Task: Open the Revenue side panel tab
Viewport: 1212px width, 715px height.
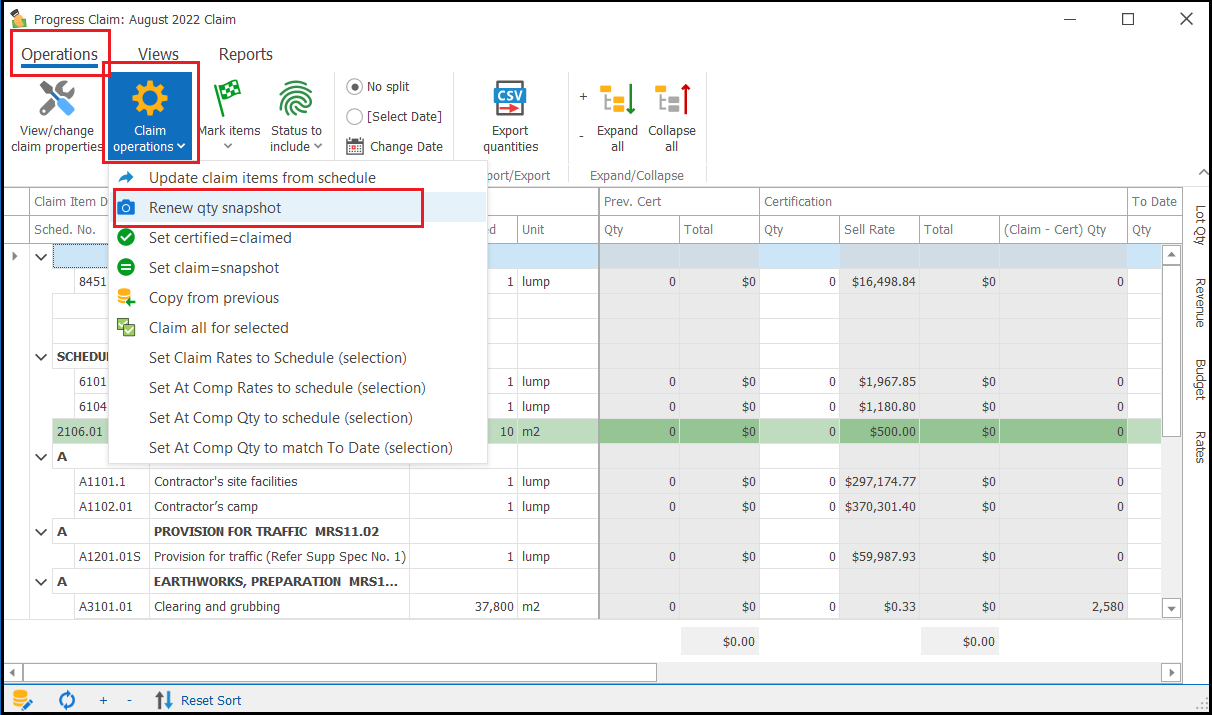Action: [1199, 303]
